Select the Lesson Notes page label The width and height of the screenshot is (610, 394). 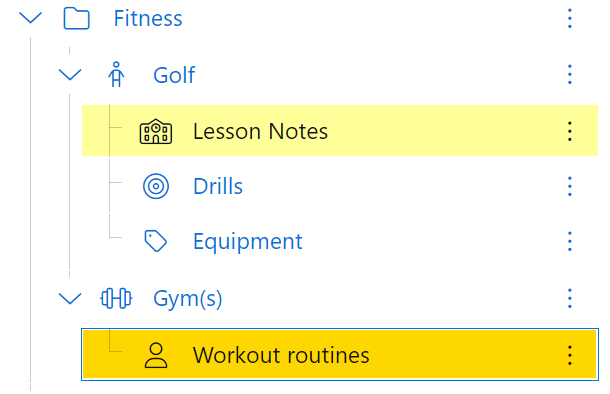(x=260, y=131)
